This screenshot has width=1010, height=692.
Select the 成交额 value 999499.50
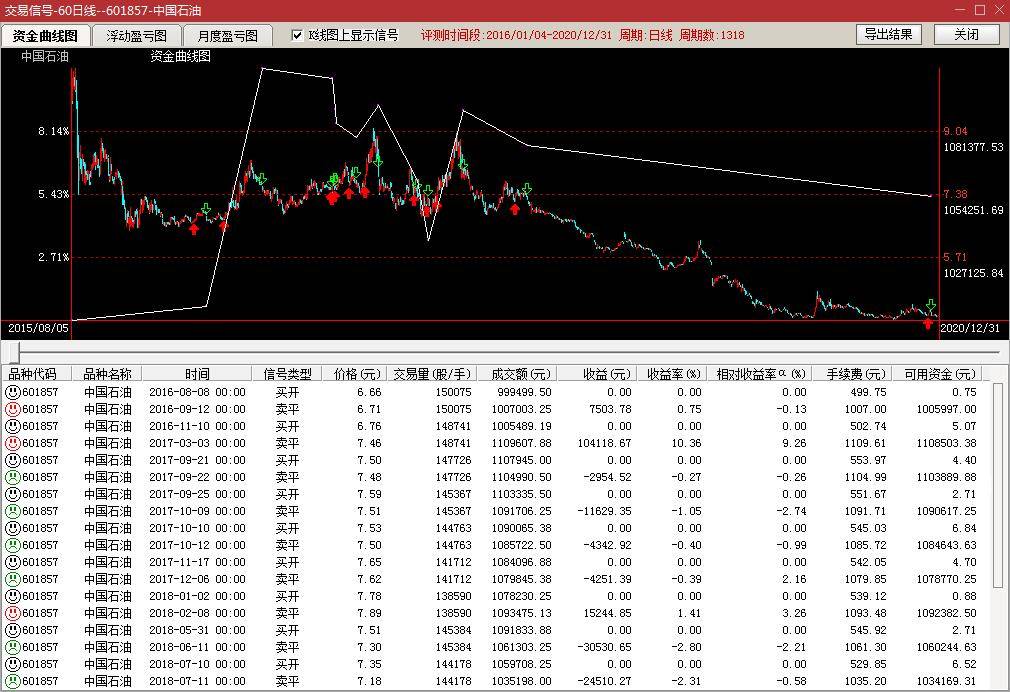click(x=524, y=392)
